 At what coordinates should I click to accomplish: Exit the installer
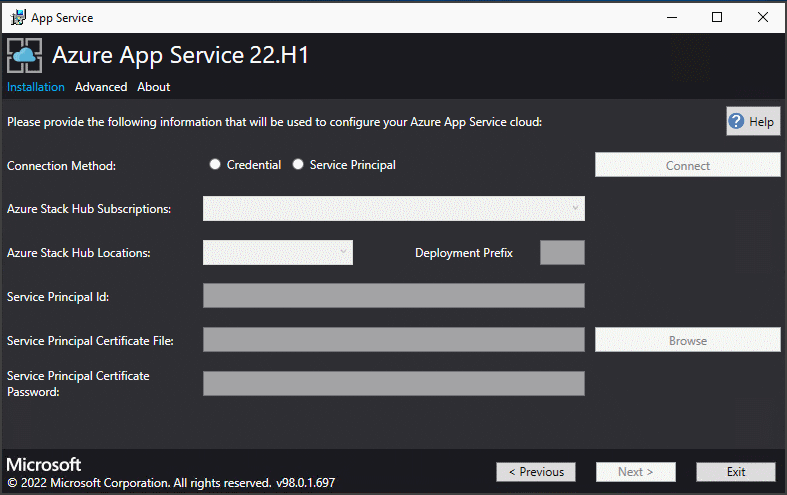click(x=736, y=472)
